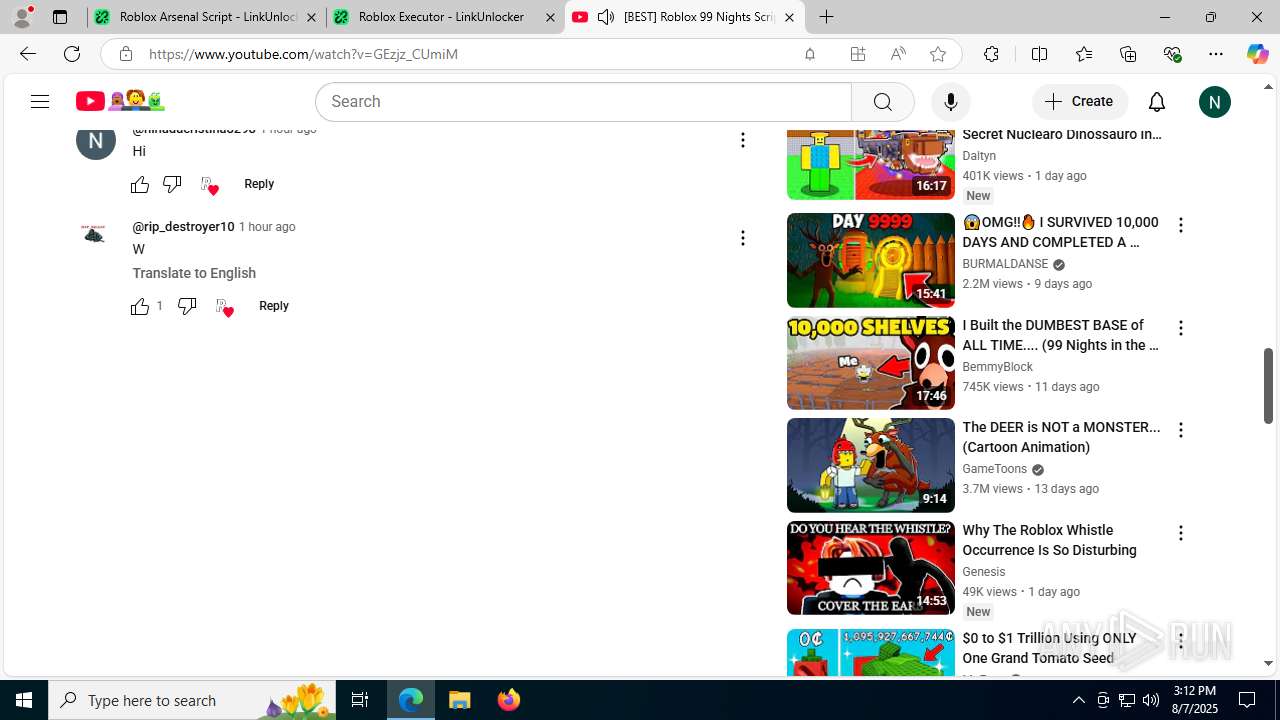1280x720 pixels.
Task: Toggle Split screen view
Action: [x=1039, y=54]
